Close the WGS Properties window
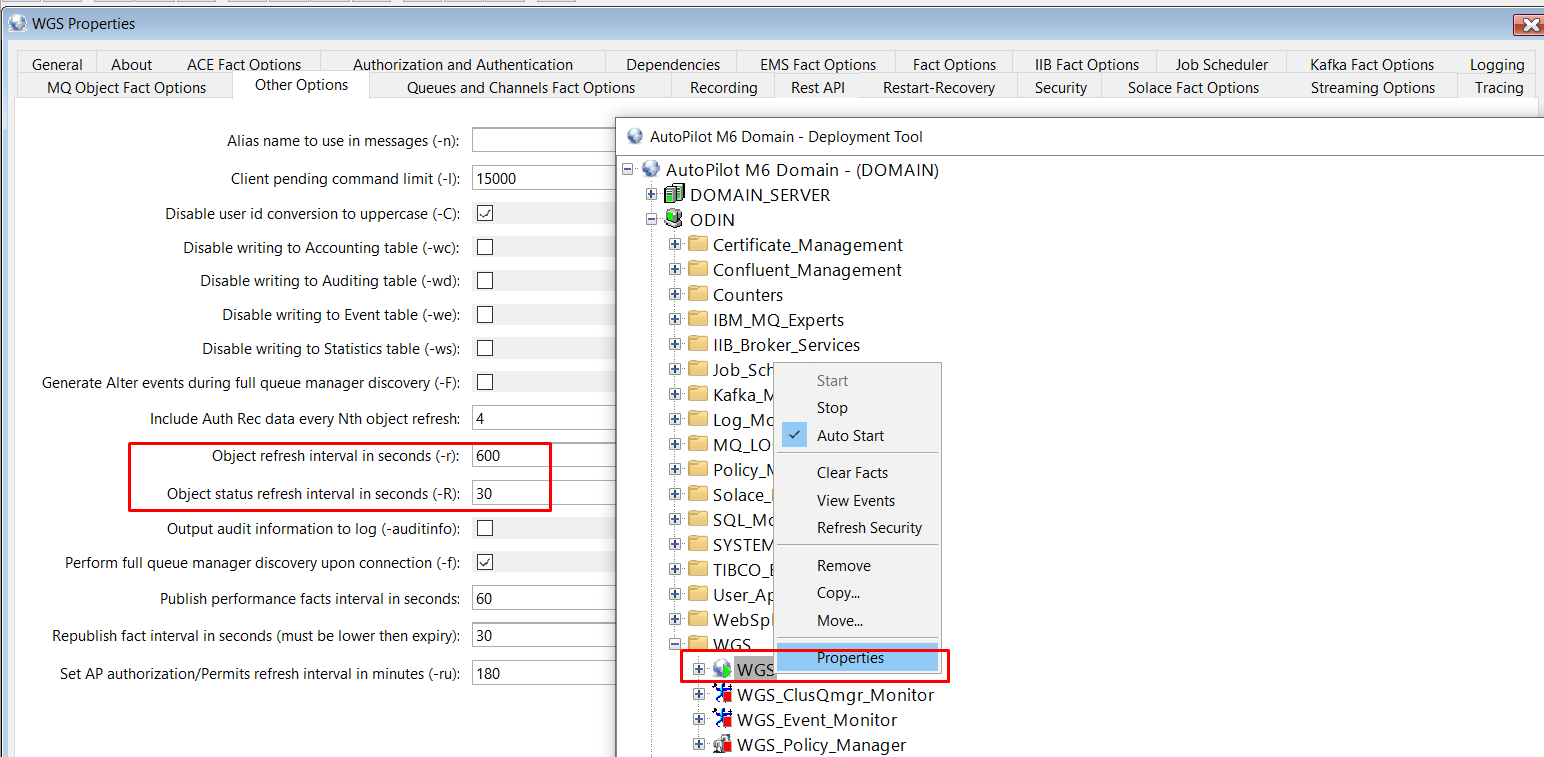The width and height of the screenshot is (1544, 757). tap(1528, 24)
